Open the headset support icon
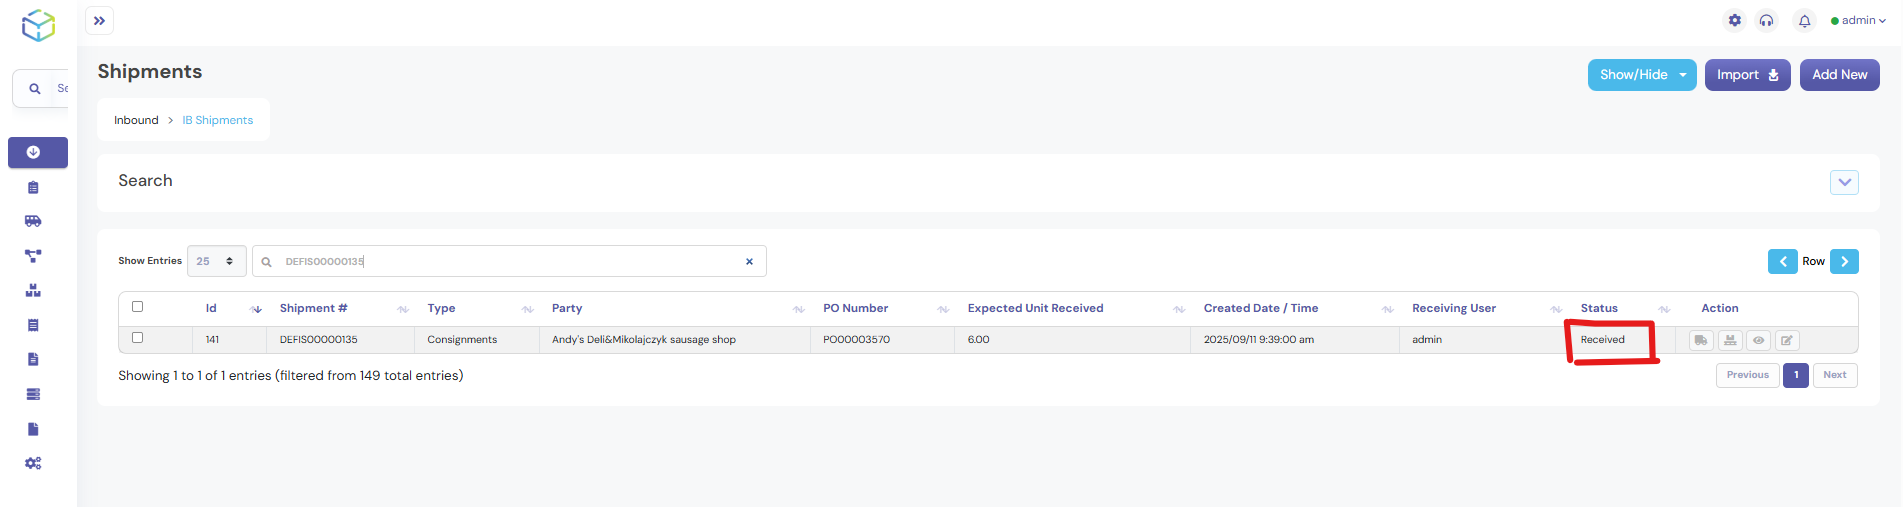Viewport: 1903px width, 507px height. (x=1766, y=21)
